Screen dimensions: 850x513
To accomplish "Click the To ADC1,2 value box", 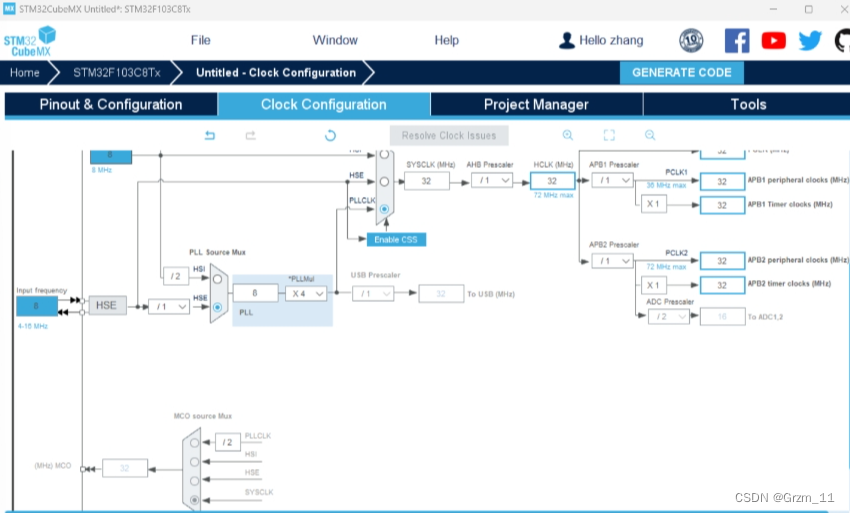I will [722, 316].
